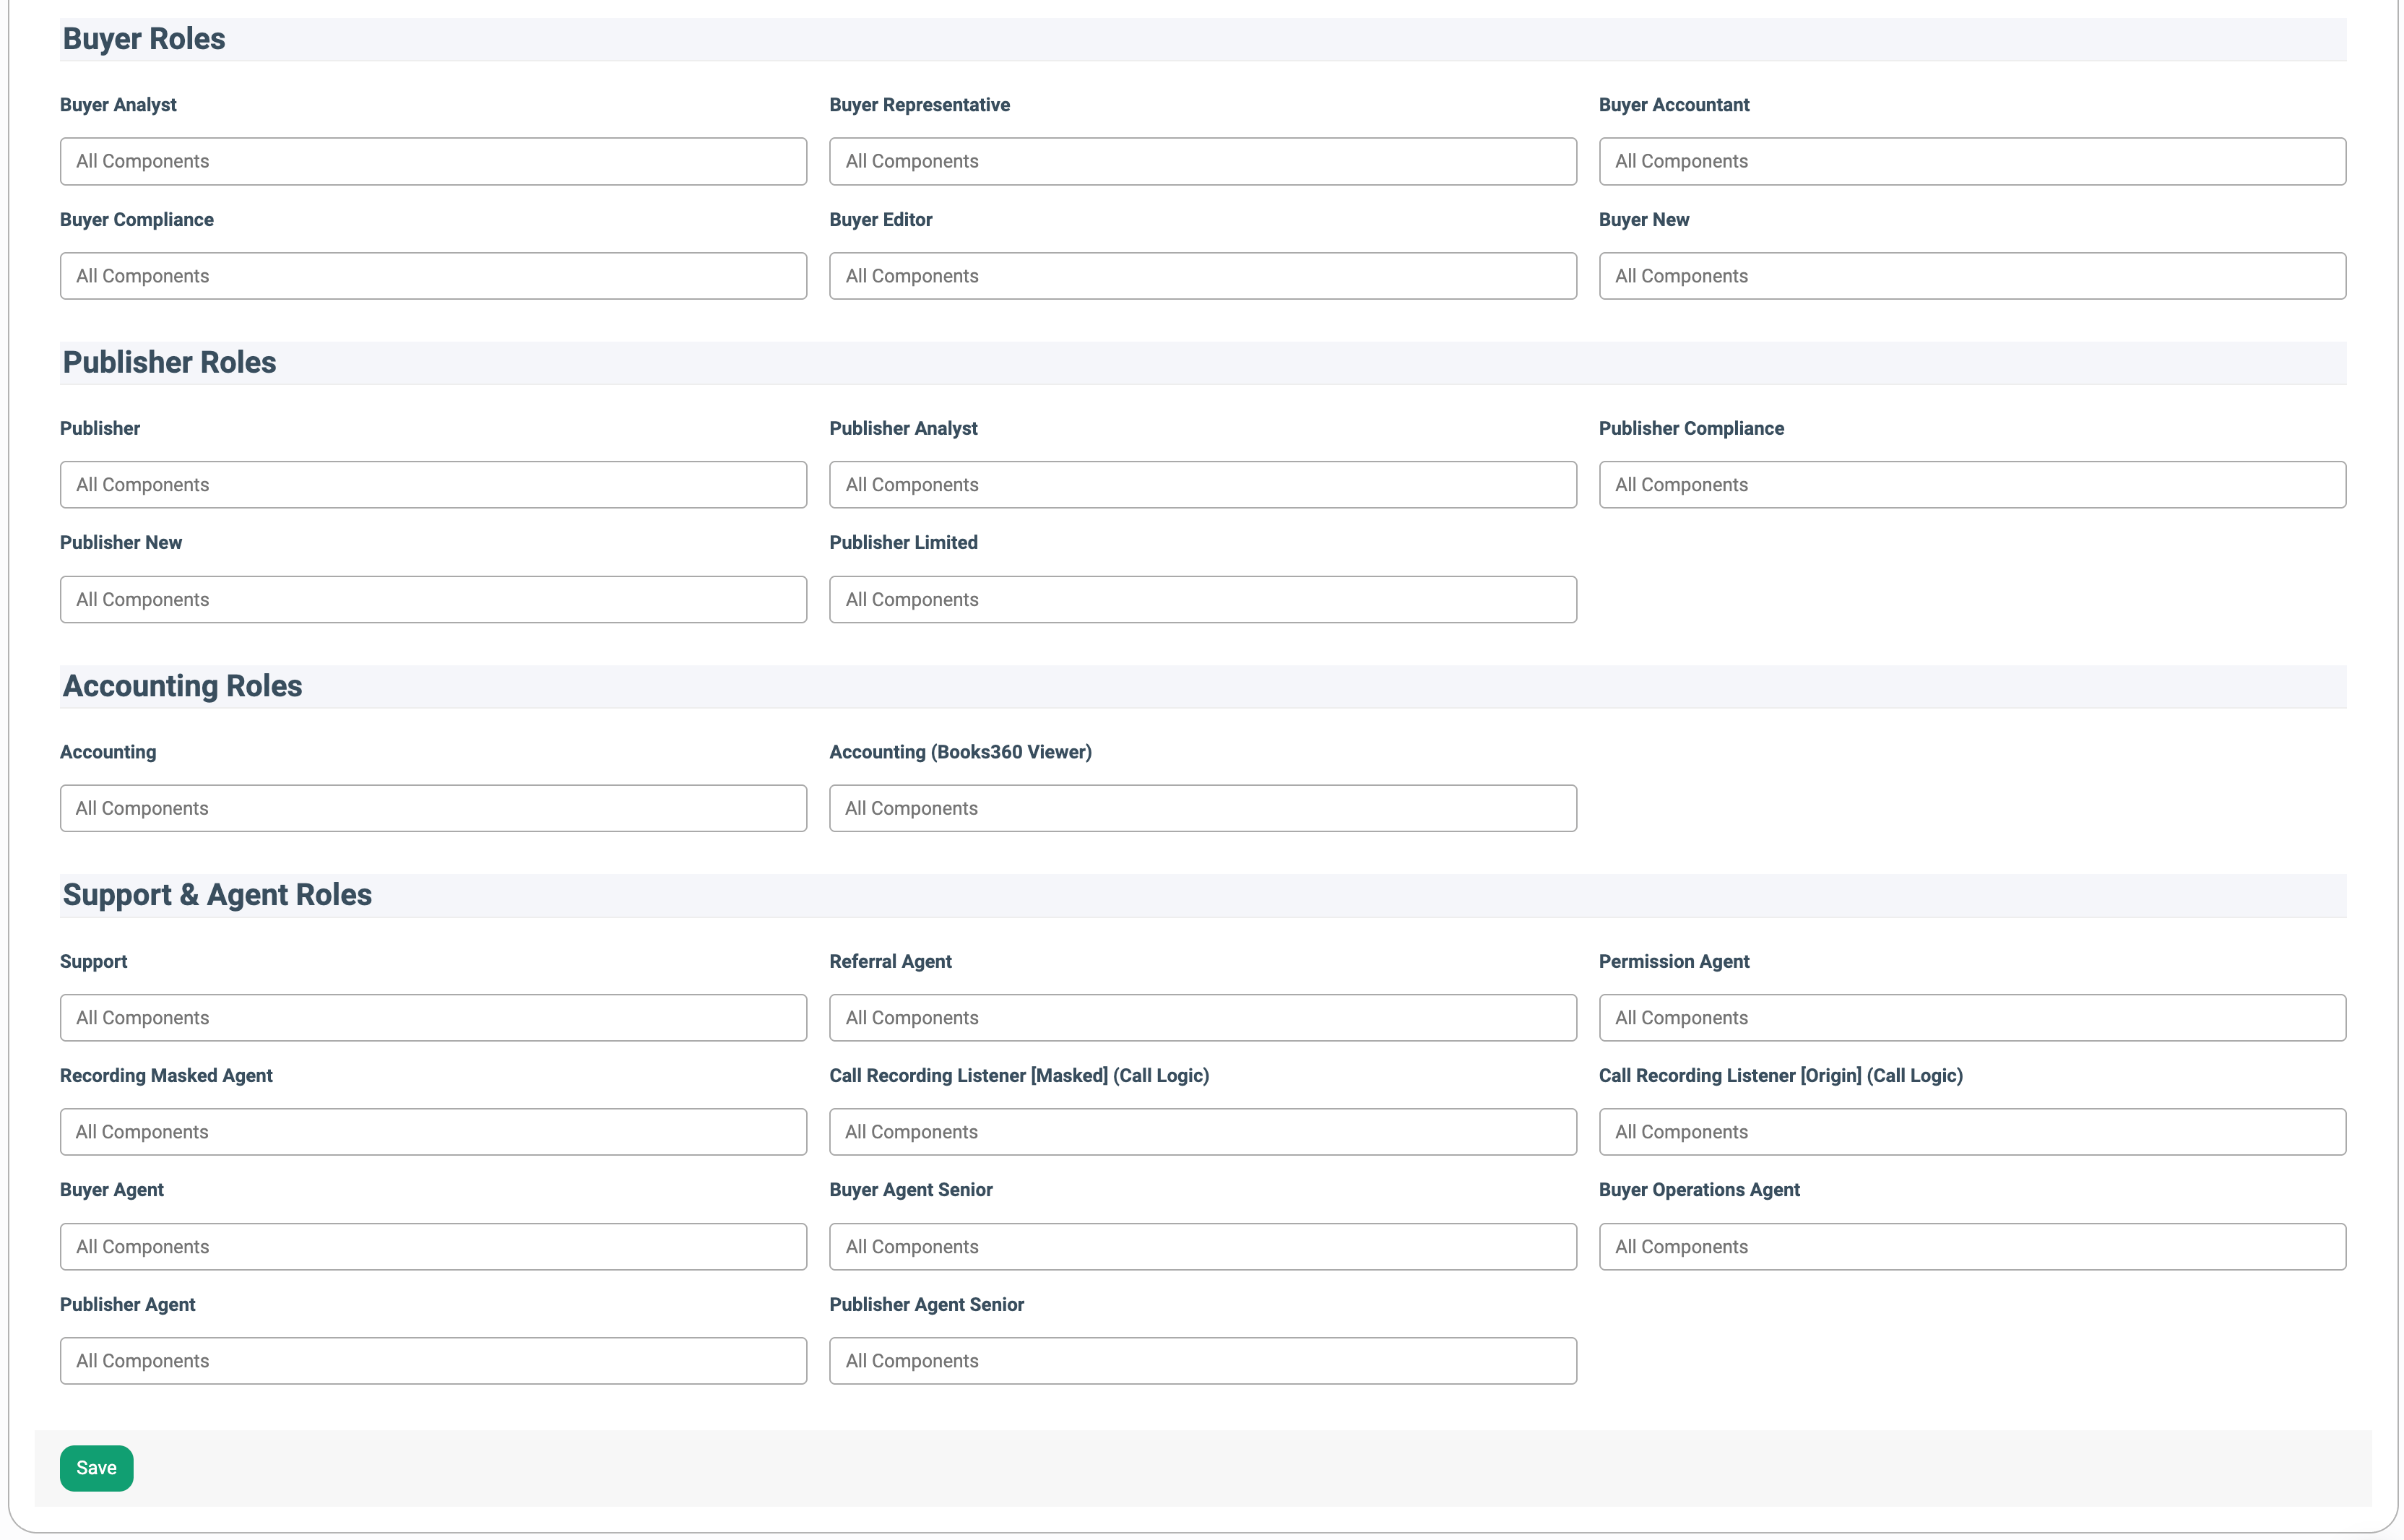Click the Buyer New label
The image size is (2404, 1540).
click(x=1644, y=220)
